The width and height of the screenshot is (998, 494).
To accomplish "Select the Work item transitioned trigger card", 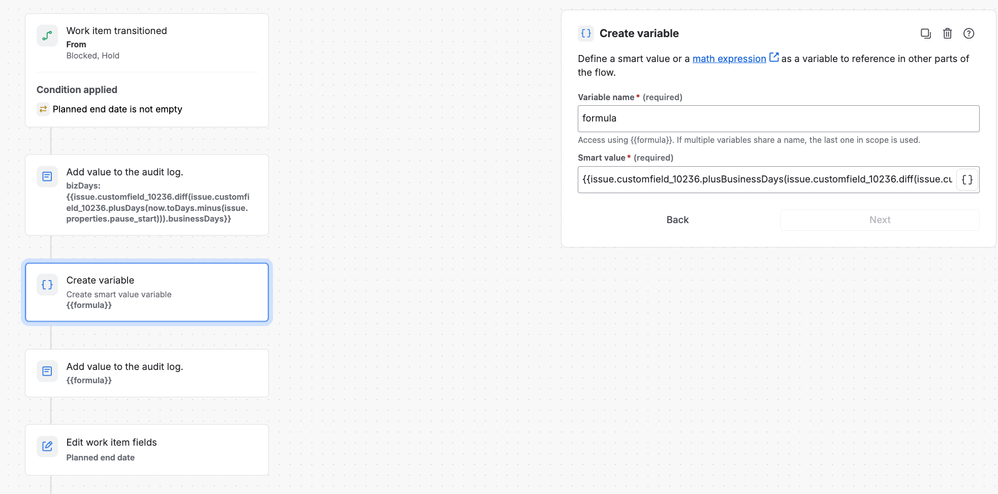I will point(147,71).
